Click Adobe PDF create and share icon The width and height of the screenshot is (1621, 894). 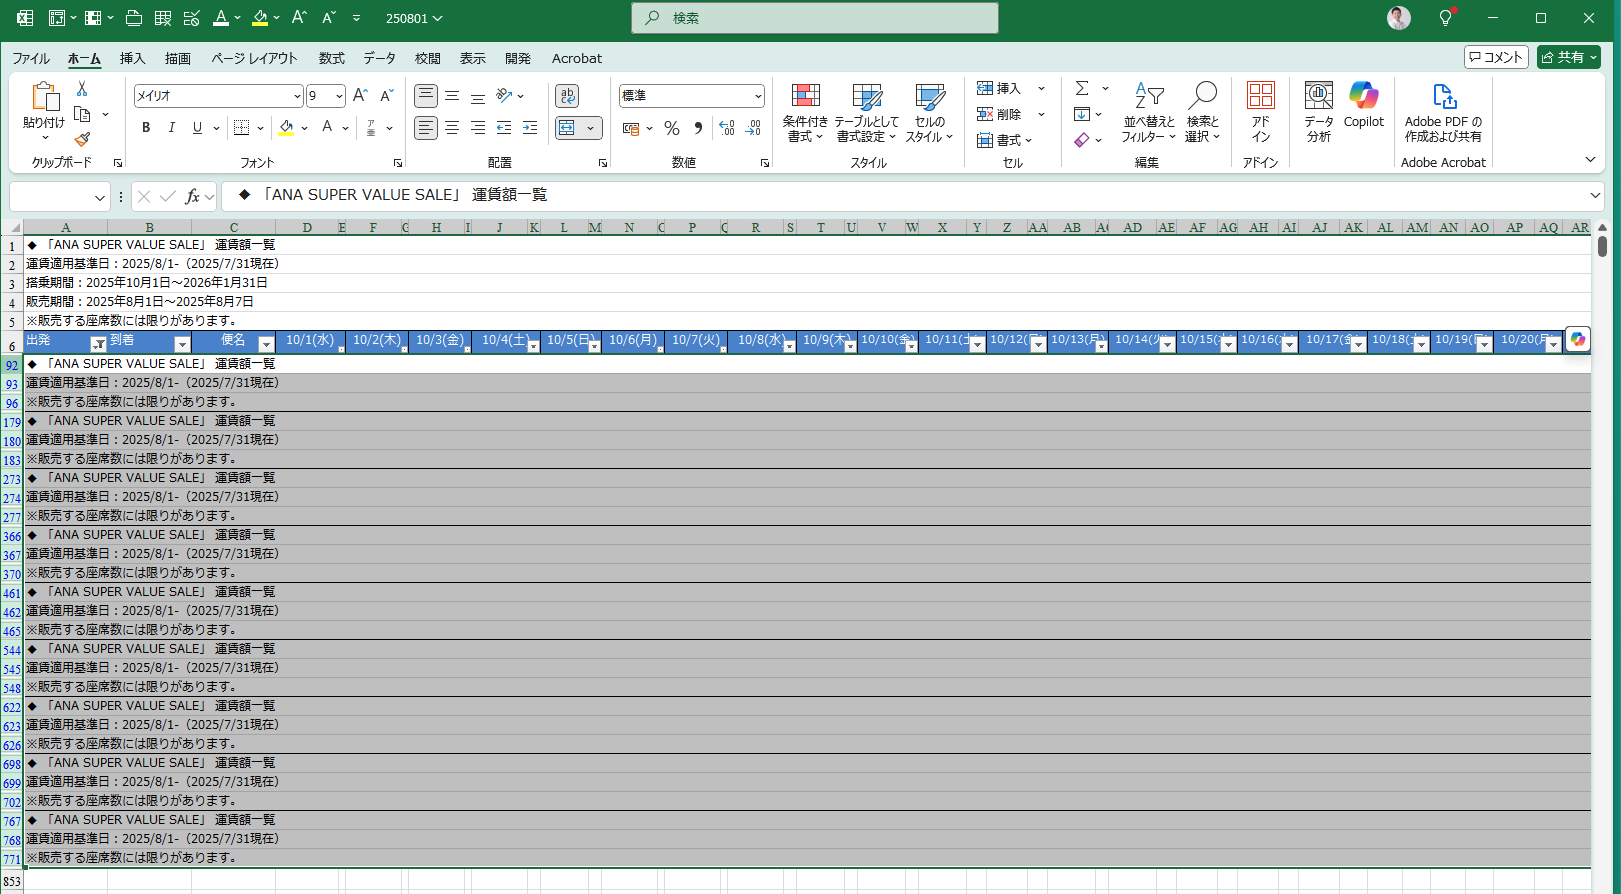[1443, 112]
